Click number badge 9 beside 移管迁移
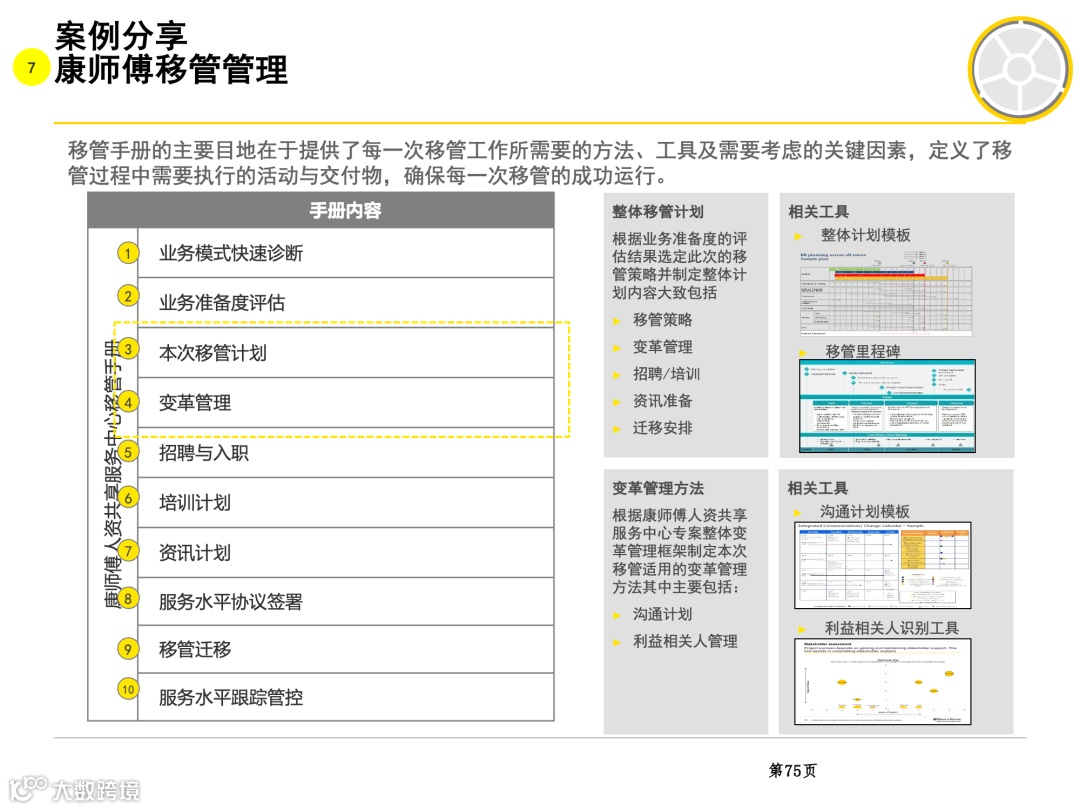1080x810 pixels. coord(127,649)
